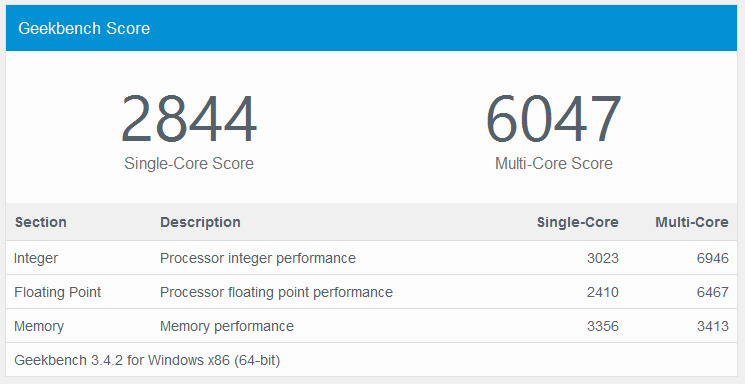Click the Single-Core column header

(577, 222)
